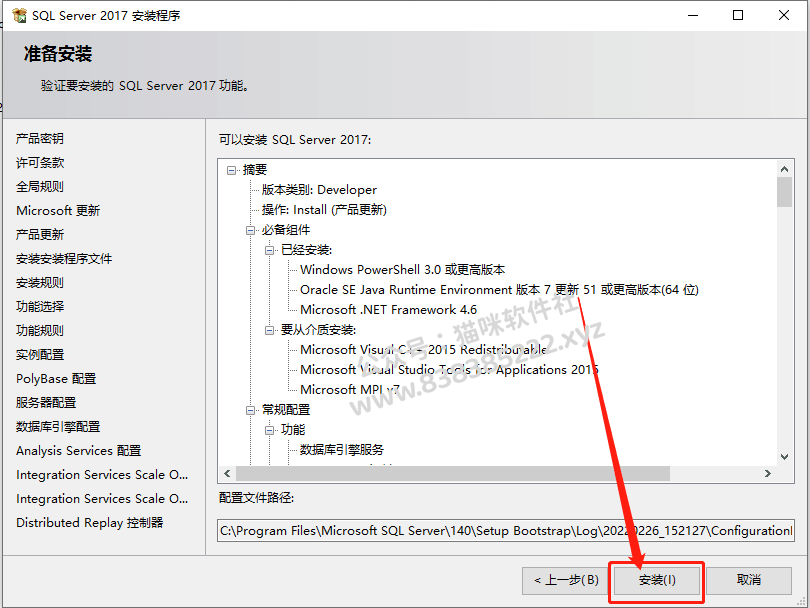Select Microsoft .NET Framework 4.6 row
810x608 pixels.
[388, 310]
